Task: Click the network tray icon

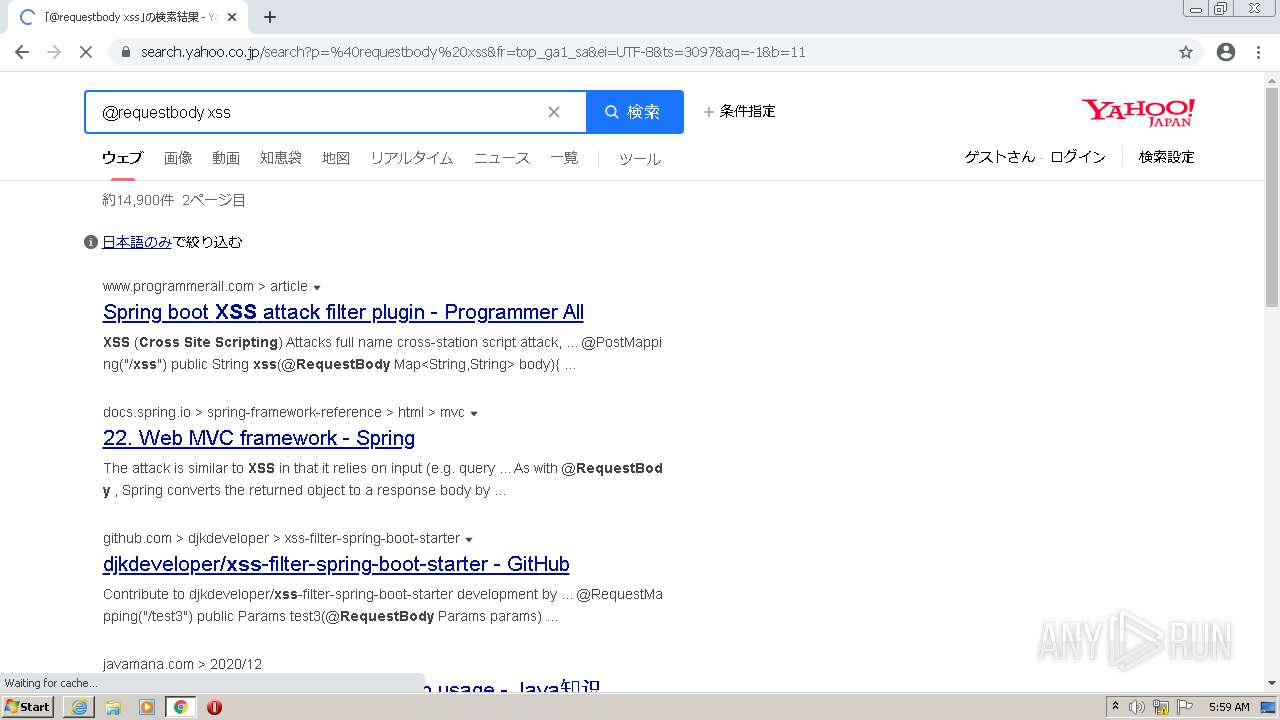Action: pos(1161,707)
